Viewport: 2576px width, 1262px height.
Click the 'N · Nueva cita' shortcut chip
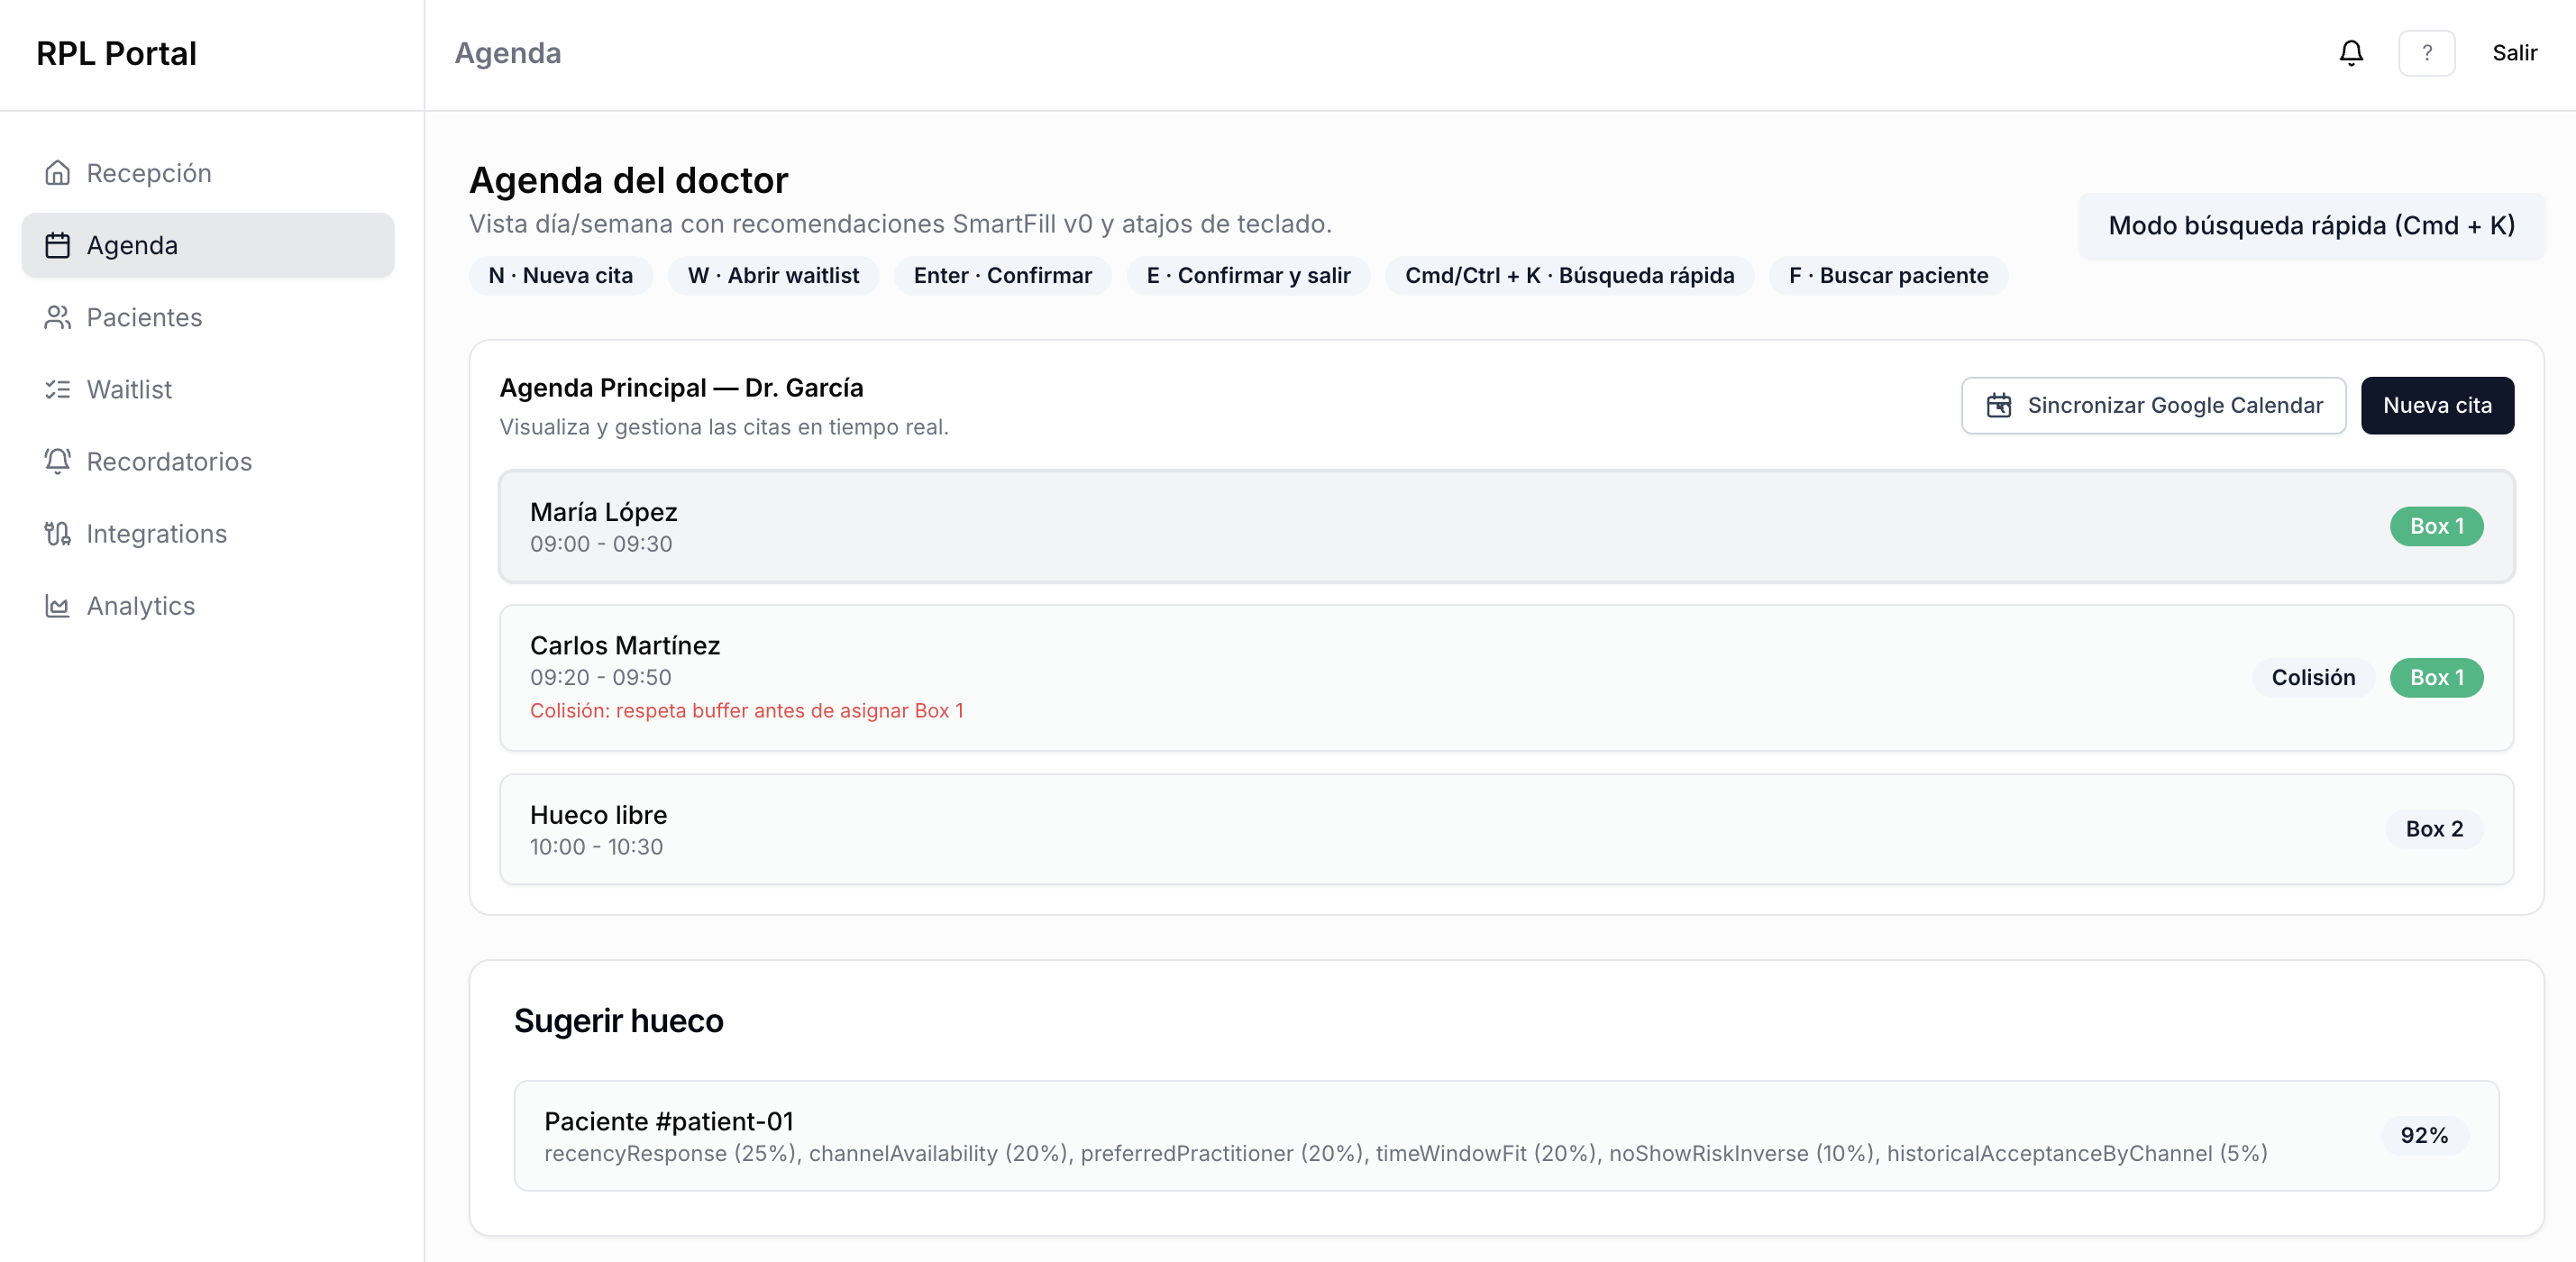pyautogui.click(x=560, y=275)
